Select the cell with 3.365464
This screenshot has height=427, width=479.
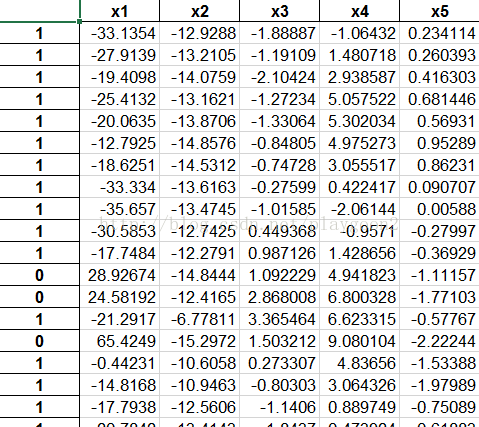[280, 319]
